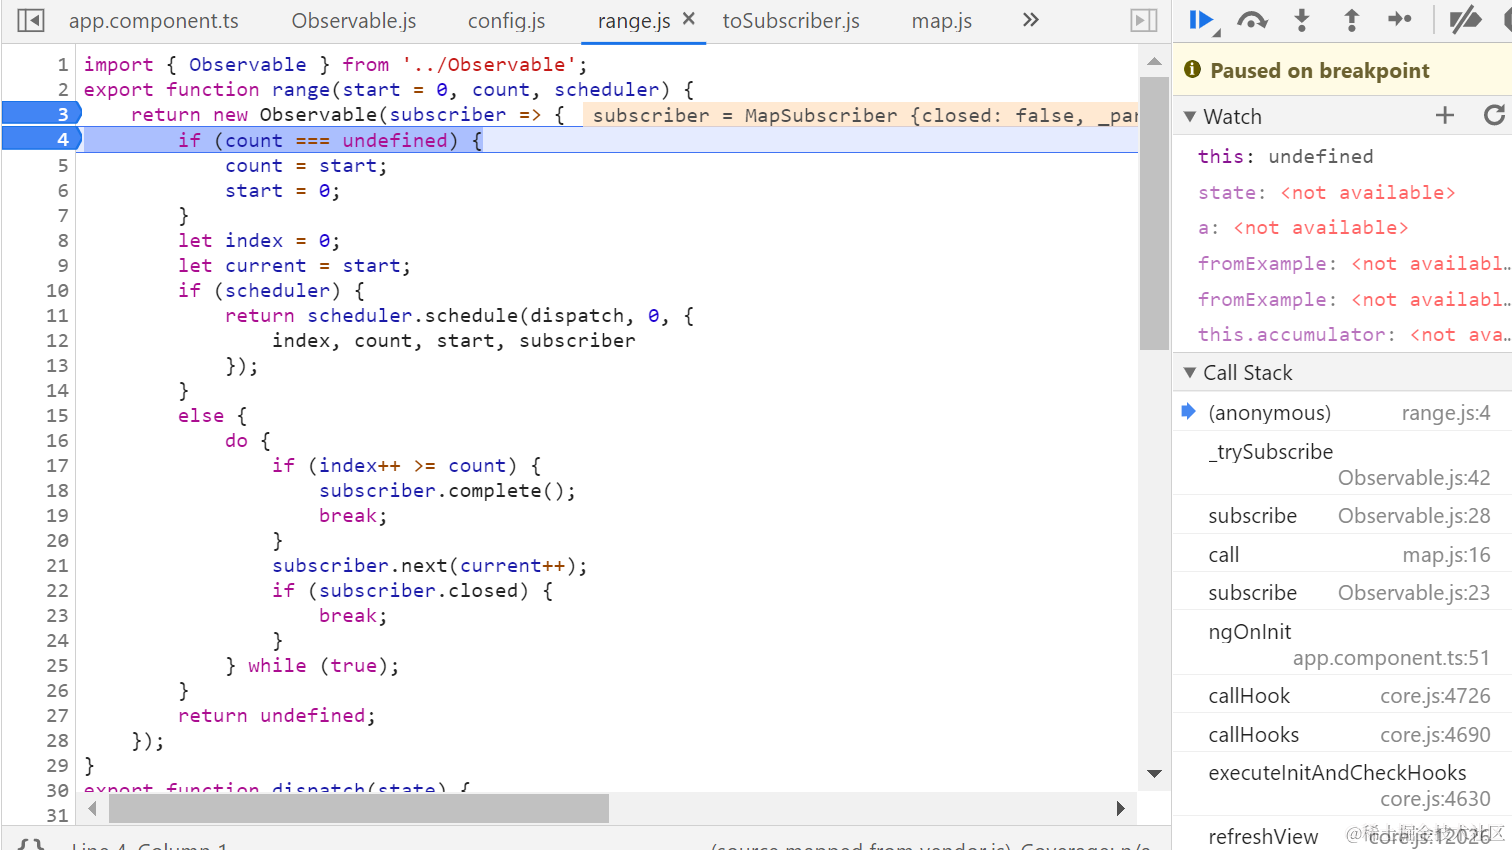Select subscribe Observable.js:28 call frame
This screenshot has width=1512, height=850.
[x=1342, y=516]
